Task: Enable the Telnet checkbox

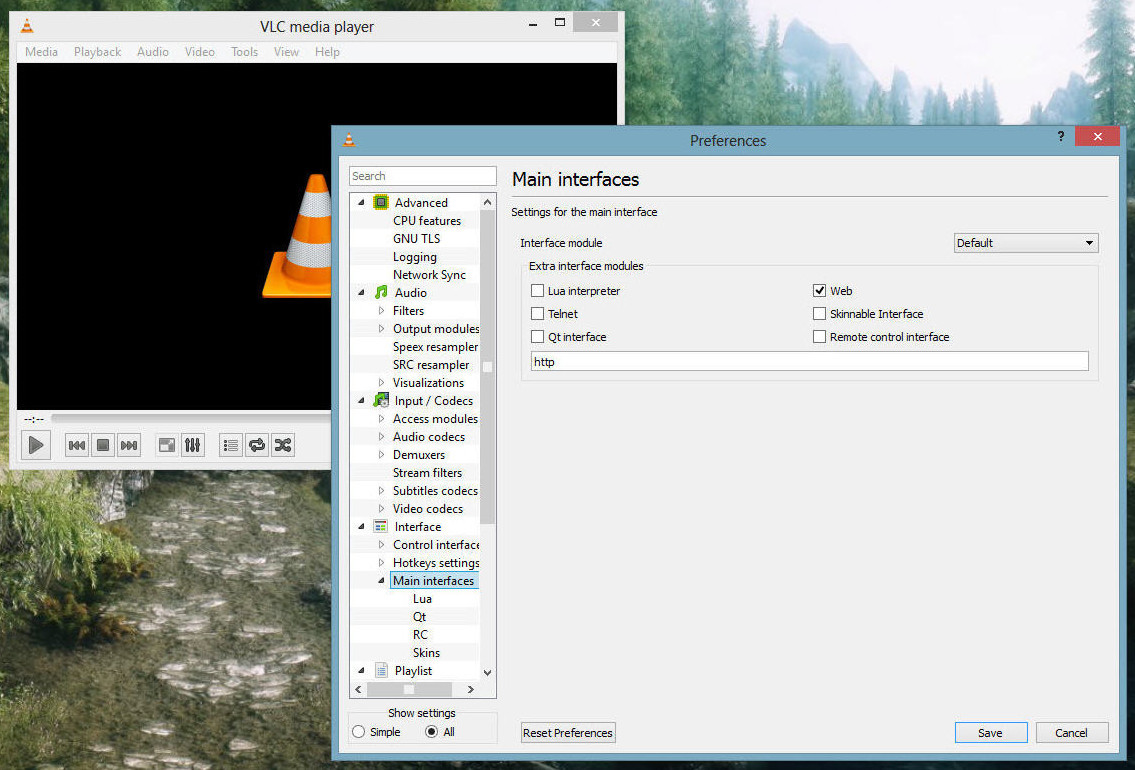Action: [538, 314]
